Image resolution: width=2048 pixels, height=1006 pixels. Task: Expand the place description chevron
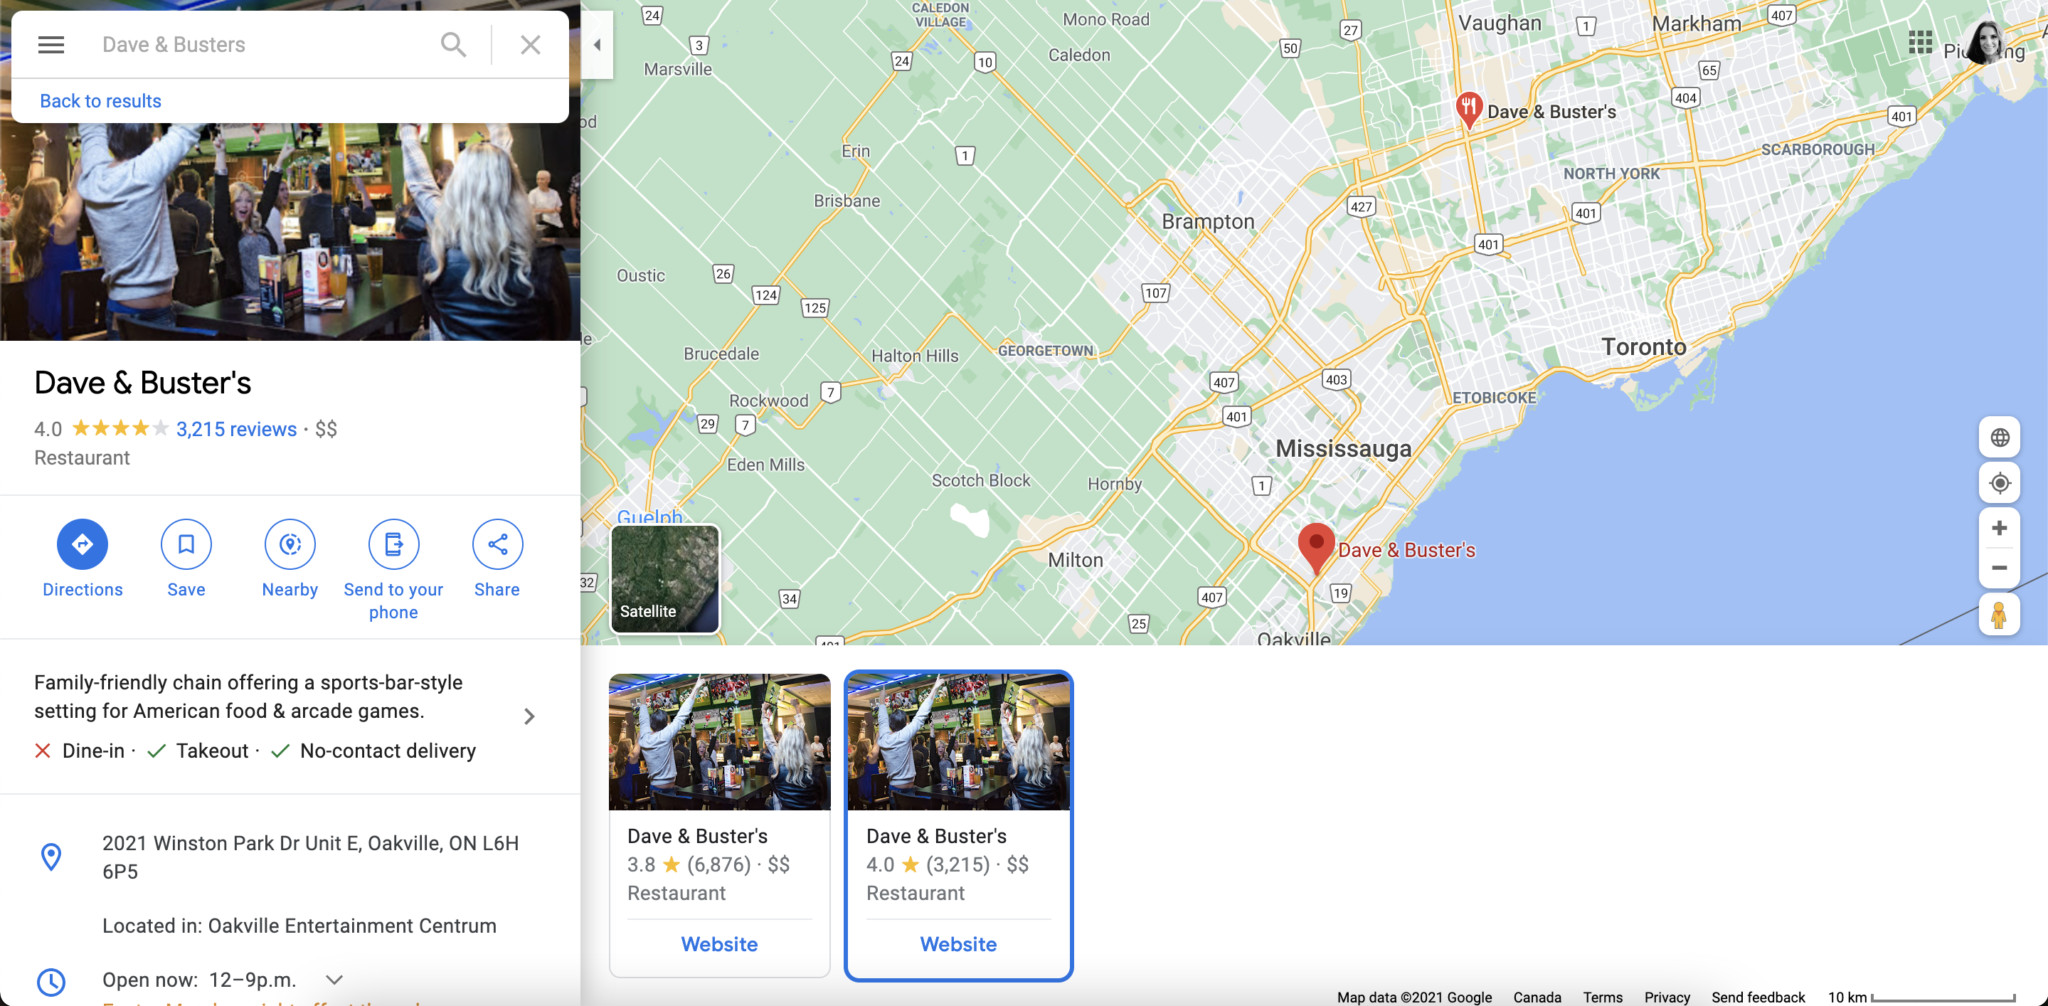click(x=529, y=716)
